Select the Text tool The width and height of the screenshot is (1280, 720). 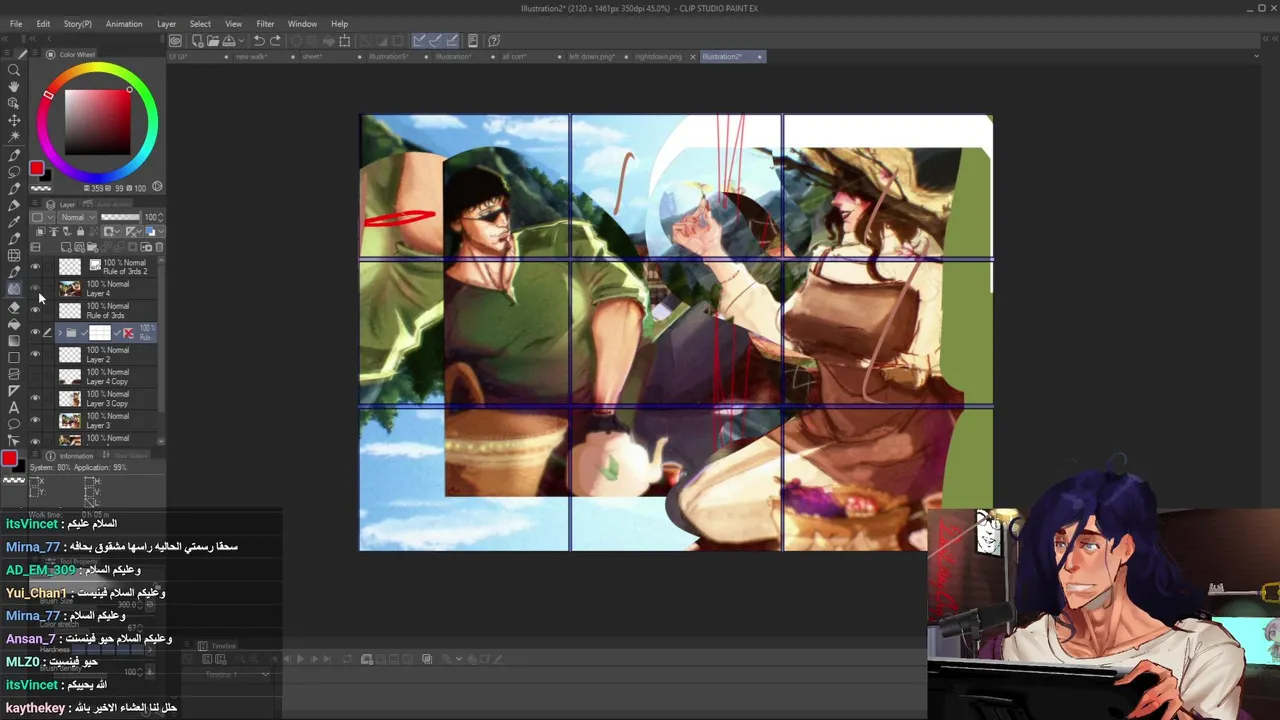coord(14,407)
